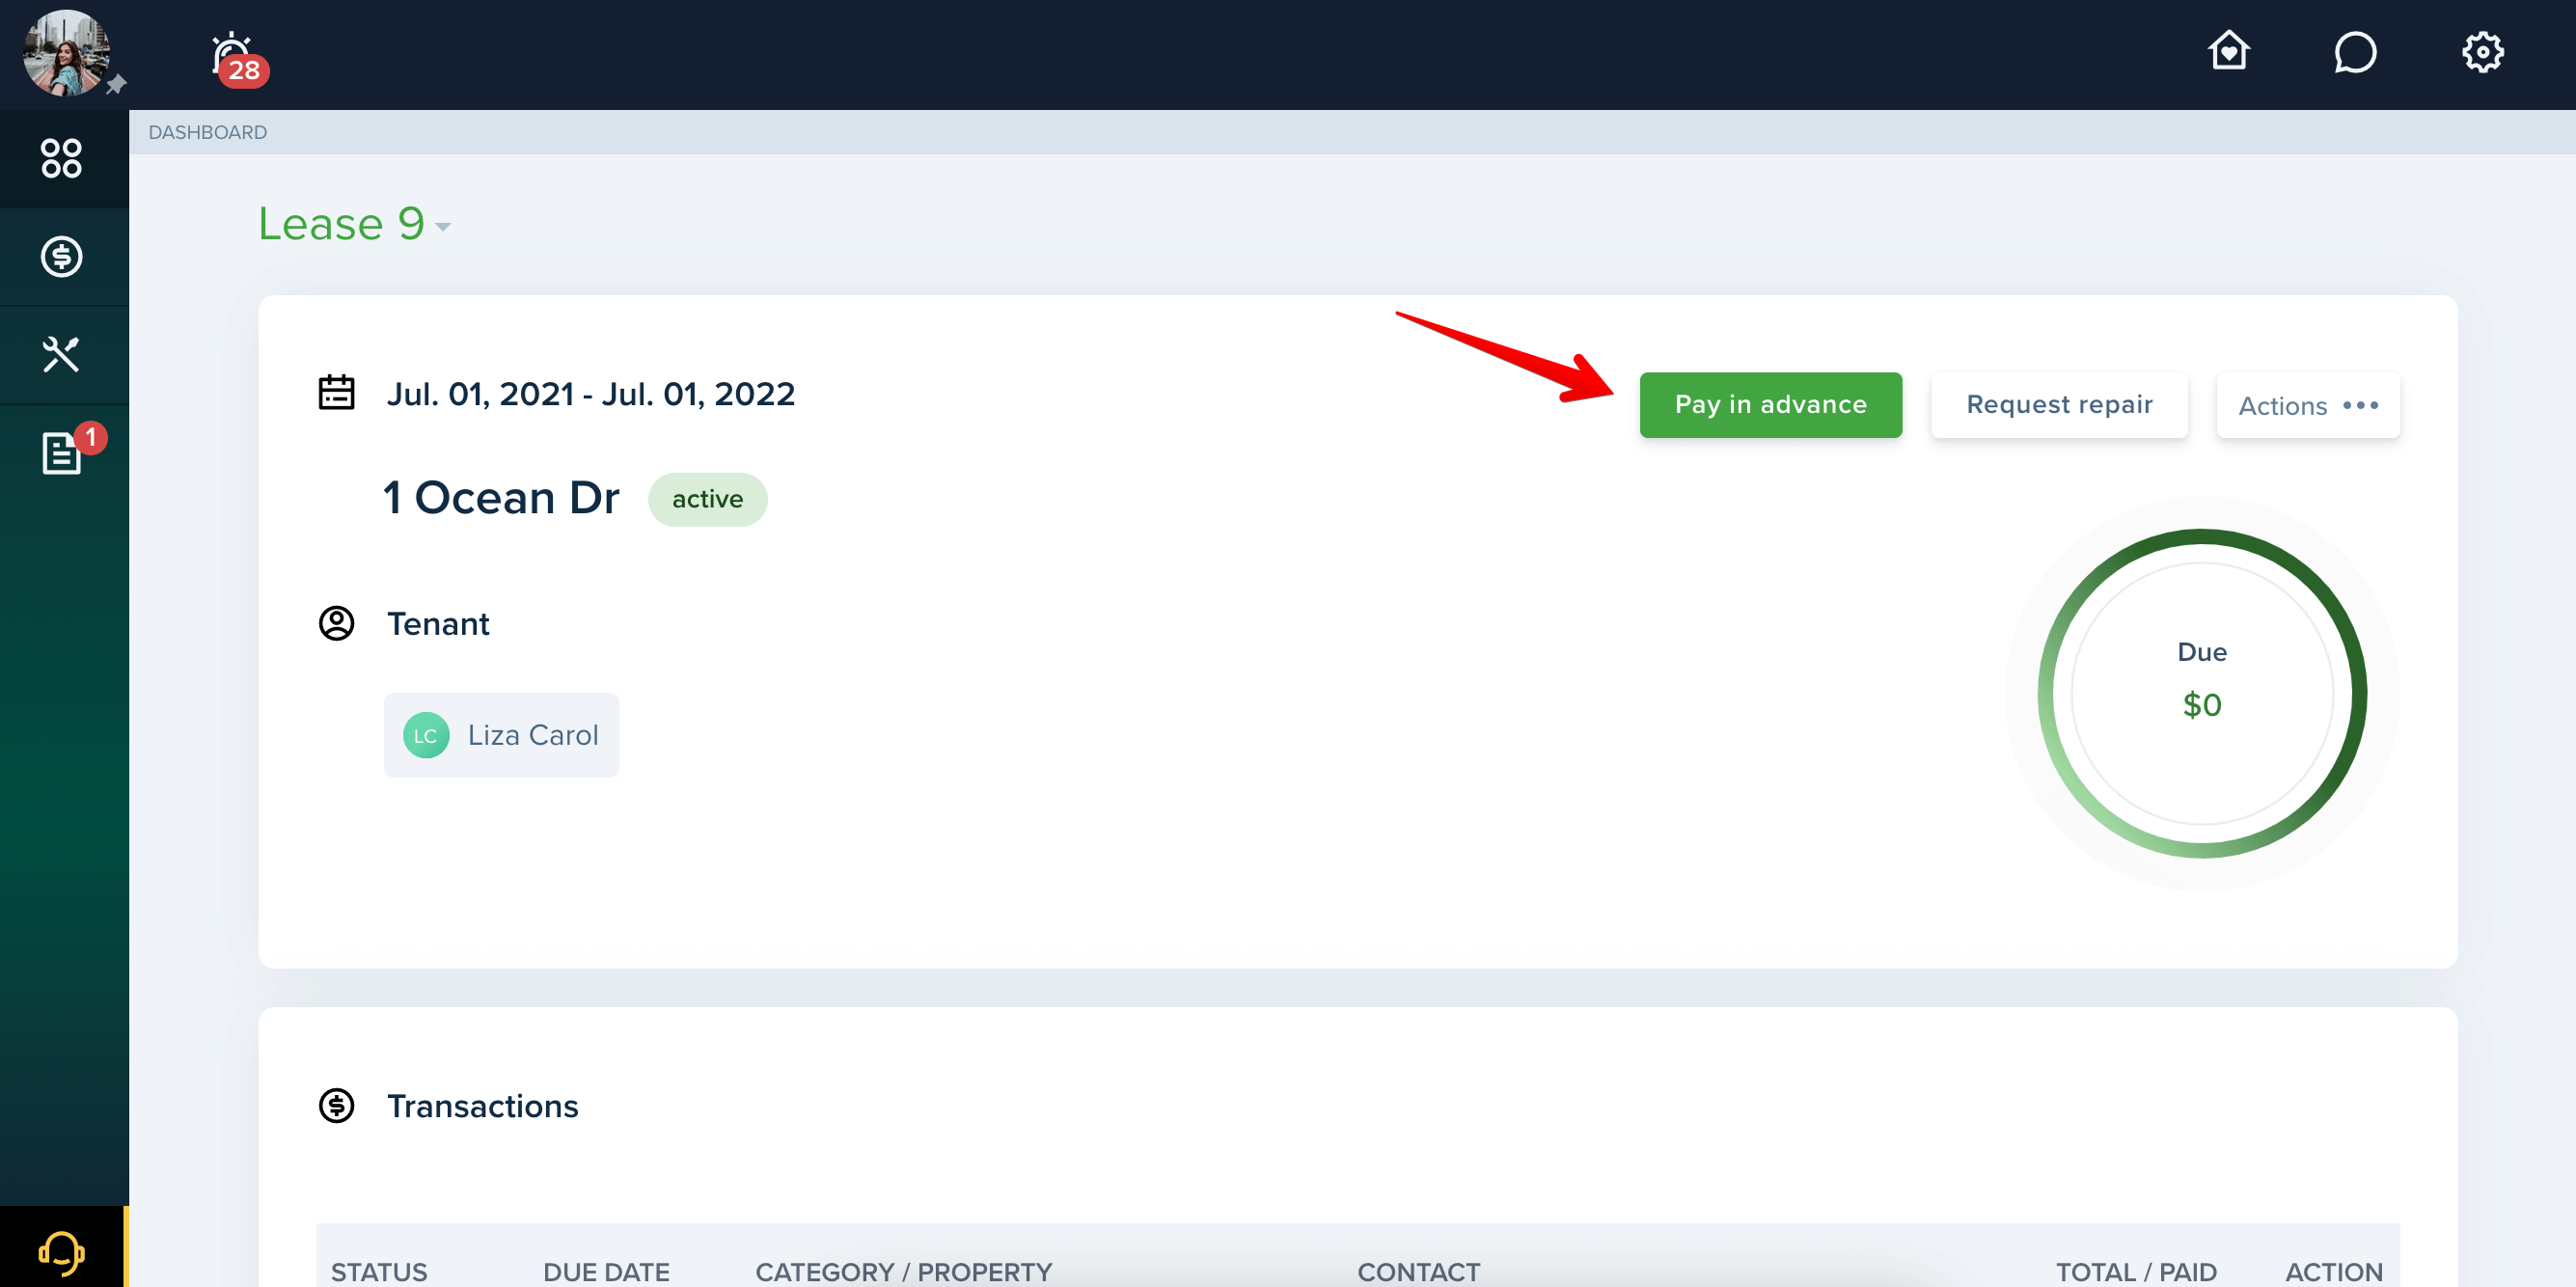Viewport: 2576px width, 1287px height.
Task: Click the lease calendar icon
Action: pyautogui.click(x=336, y=393)
